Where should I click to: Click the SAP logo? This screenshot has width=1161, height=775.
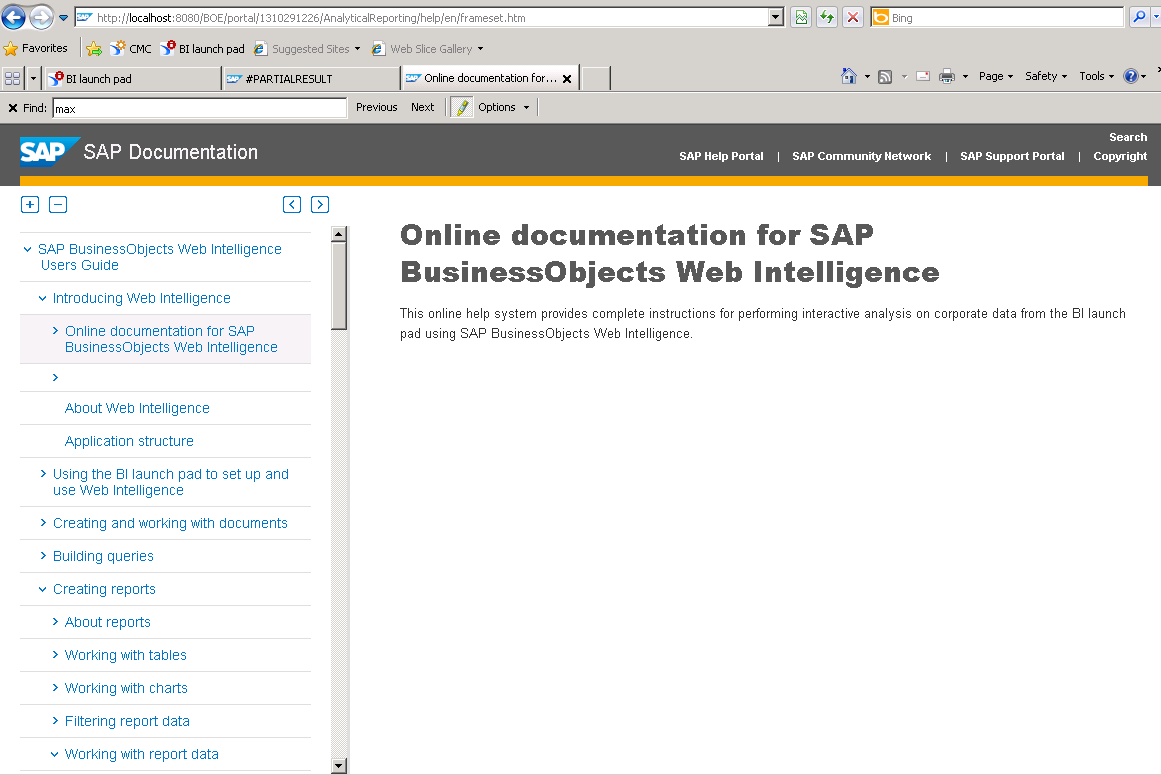click(49, 152)
